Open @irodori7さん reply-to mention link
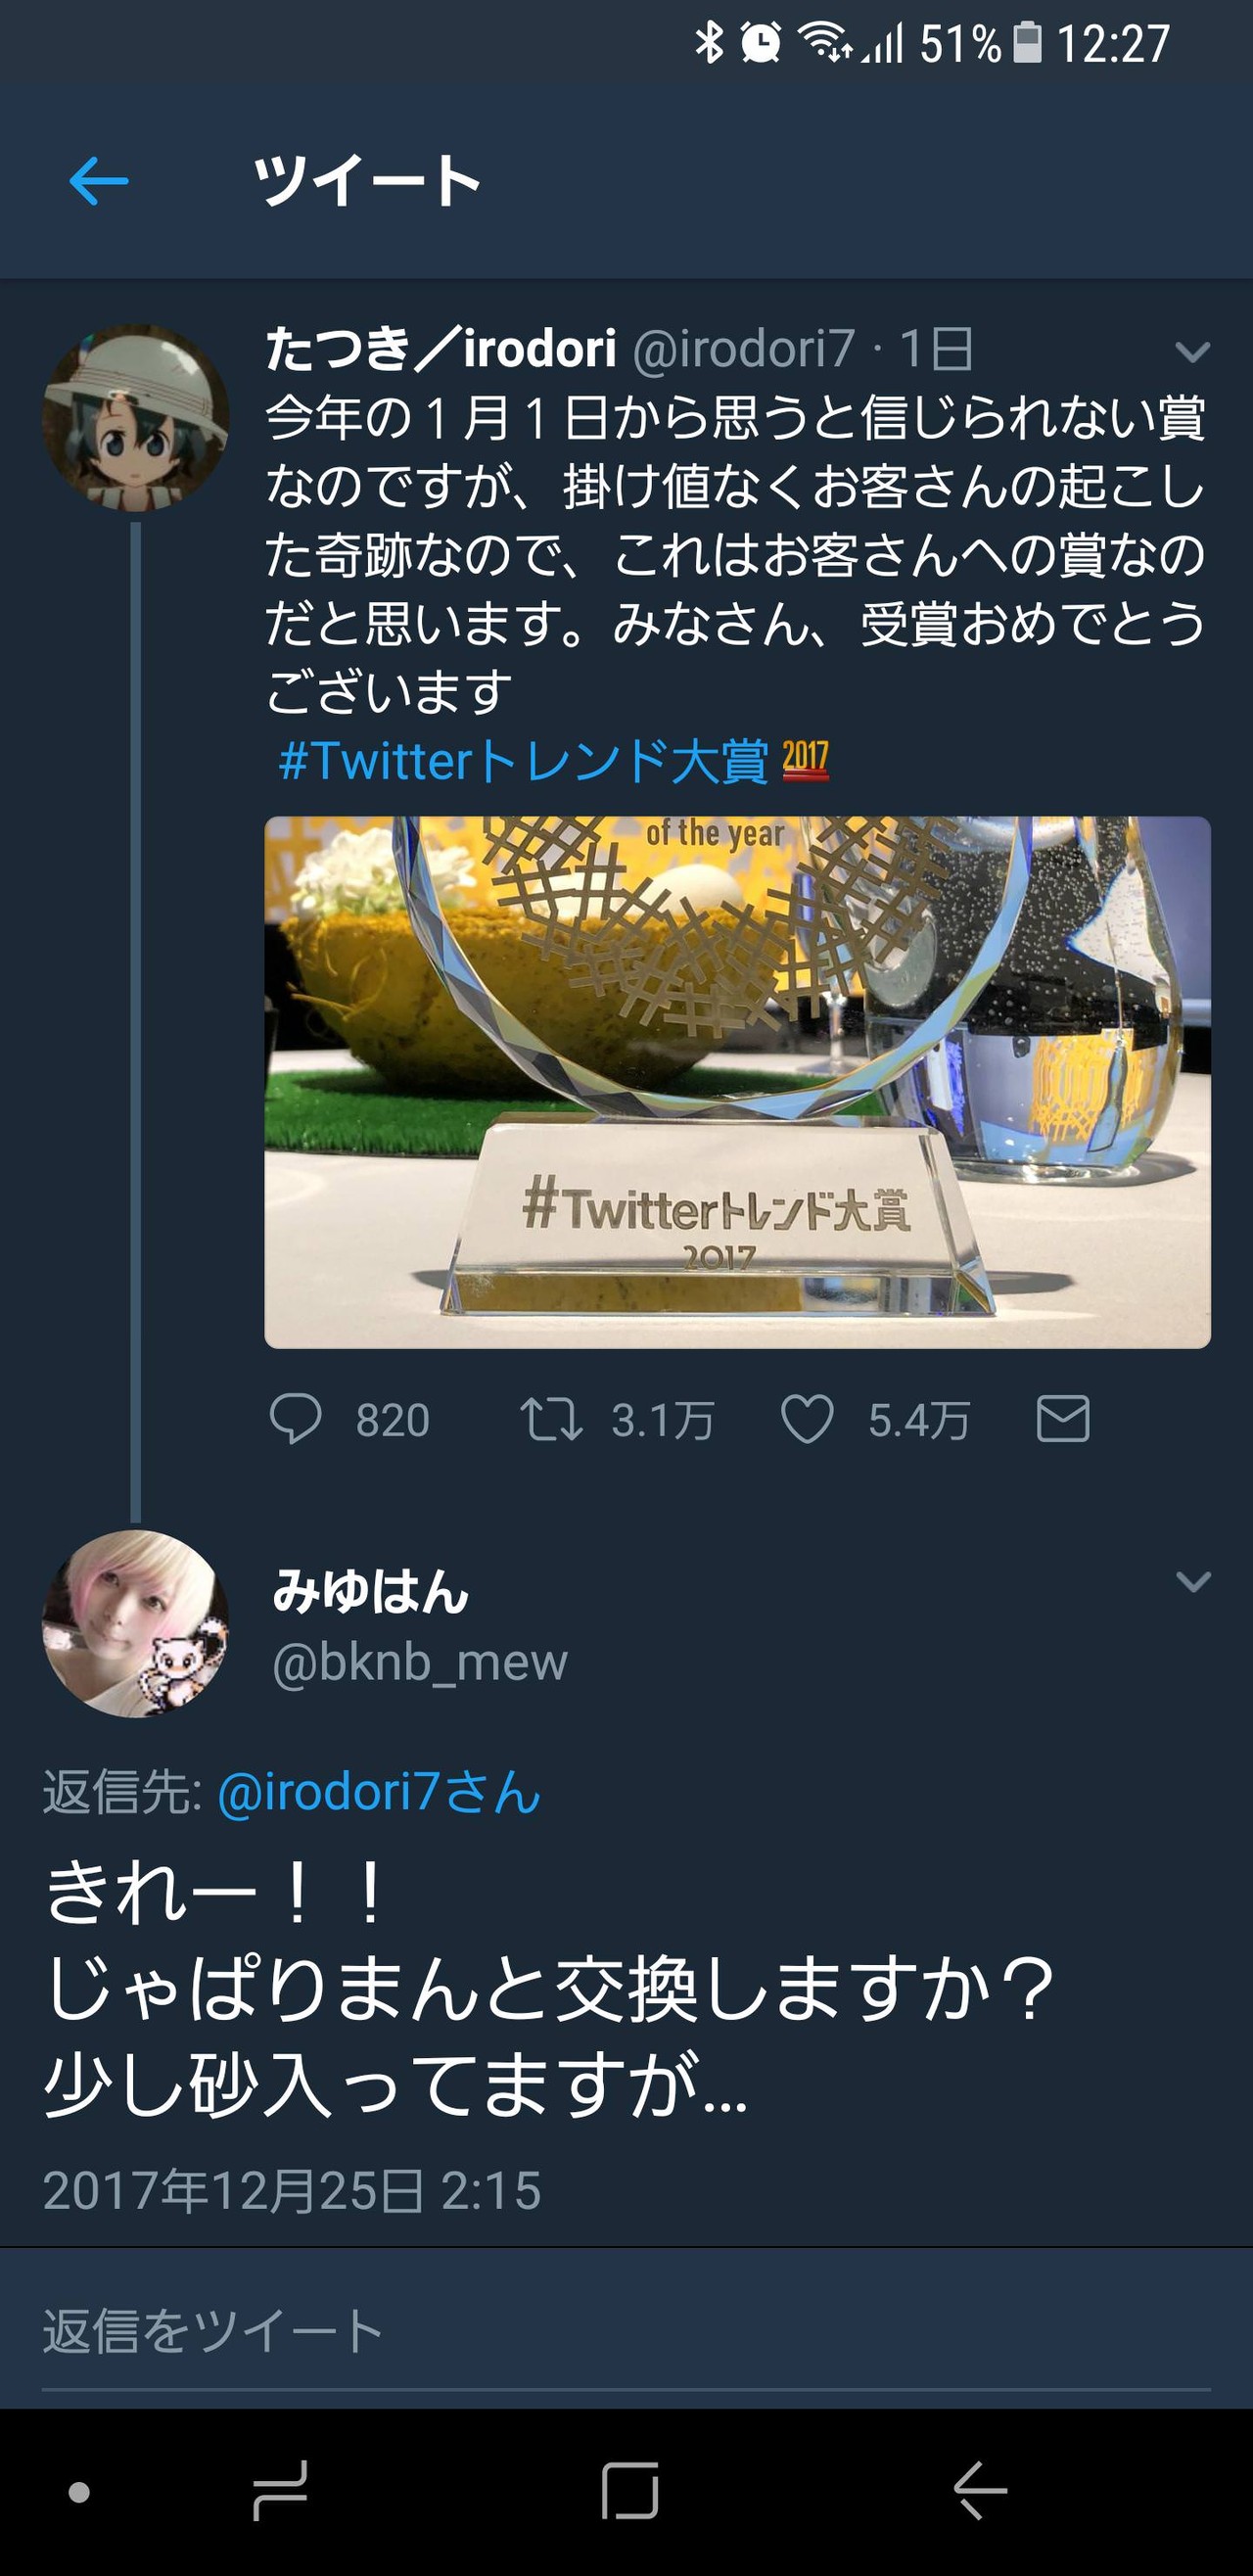Viewport: 1253px width, 2576px height. tap(379, 1791)
